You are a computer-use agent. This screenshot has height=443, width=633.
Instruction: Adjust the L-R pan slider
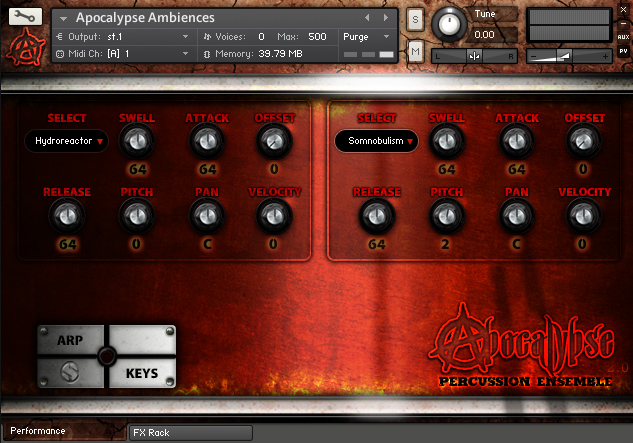click(x=474, y=56)
